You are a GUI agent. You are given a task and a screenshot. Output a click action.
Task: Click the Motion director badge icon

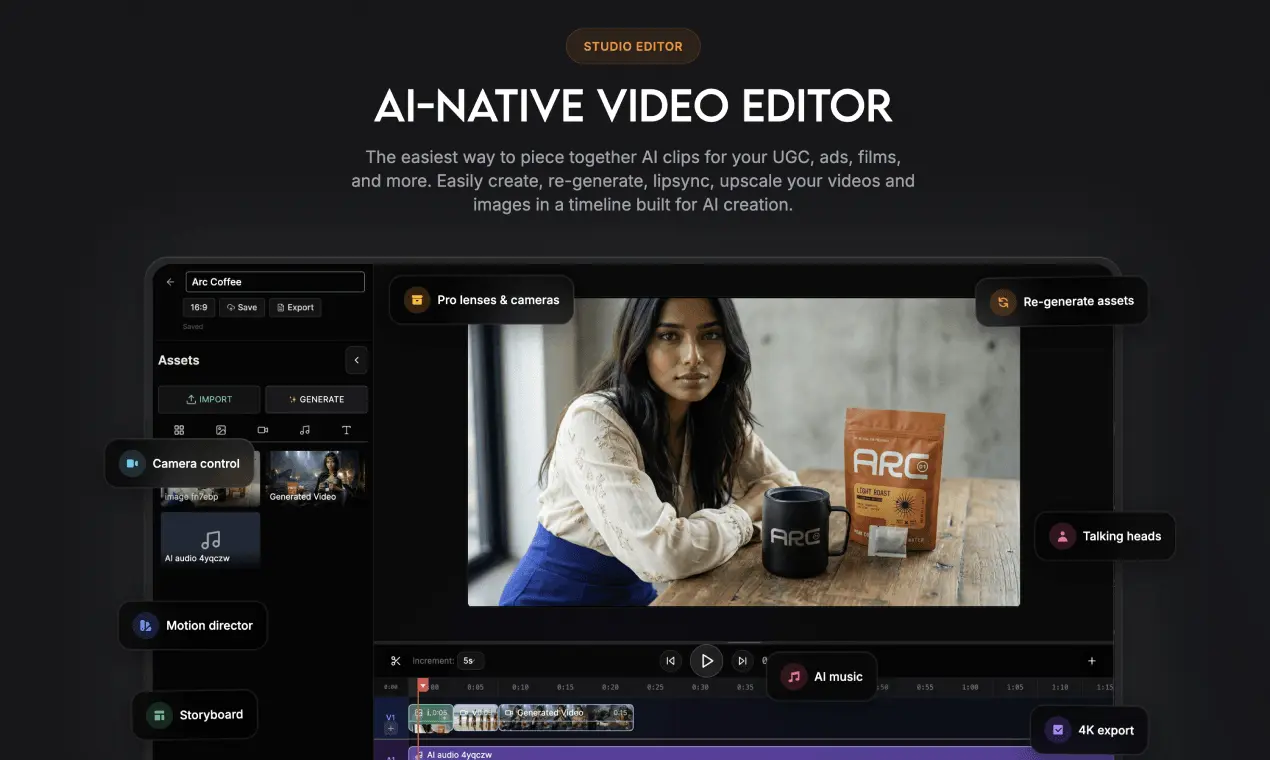pyautogui.click(x=146, y=625)
